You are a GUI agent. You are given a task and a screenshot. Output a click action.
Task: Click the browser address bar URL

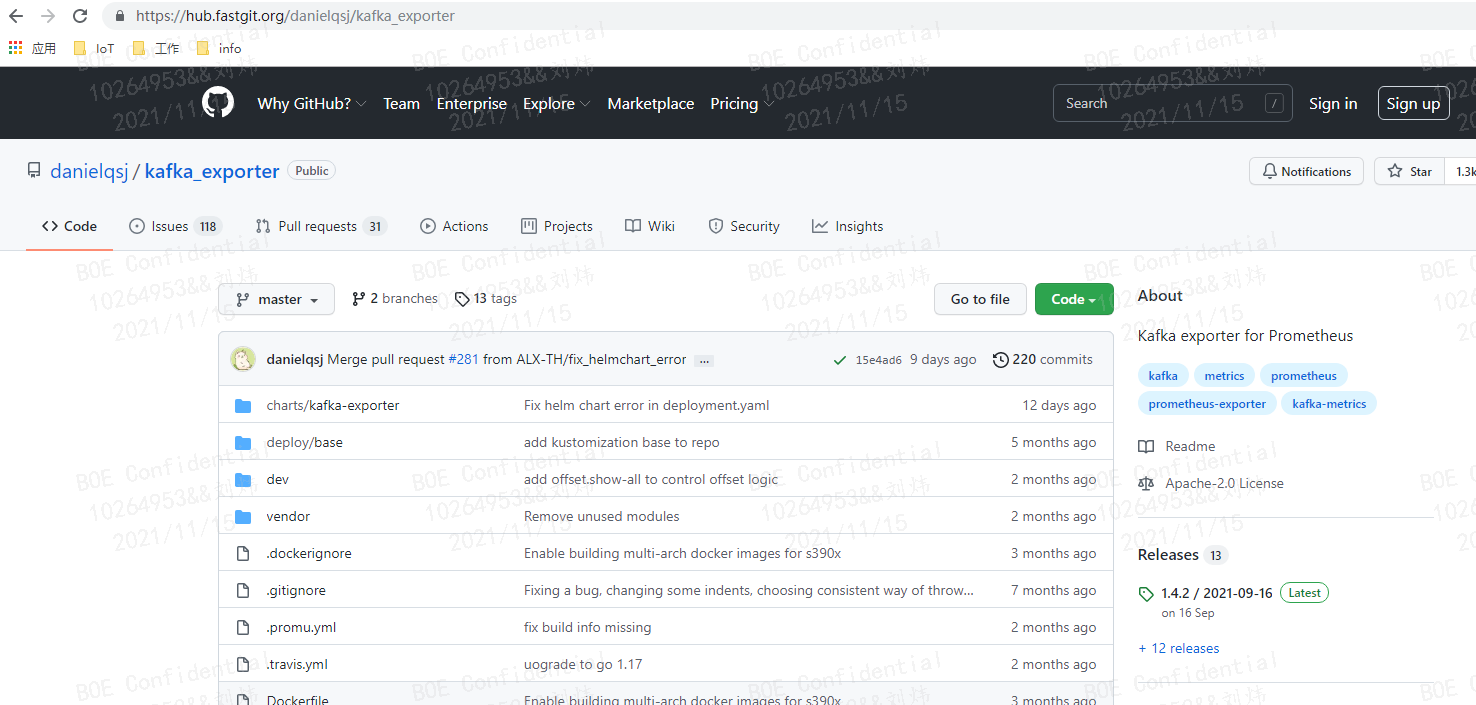tap(295, 16)
